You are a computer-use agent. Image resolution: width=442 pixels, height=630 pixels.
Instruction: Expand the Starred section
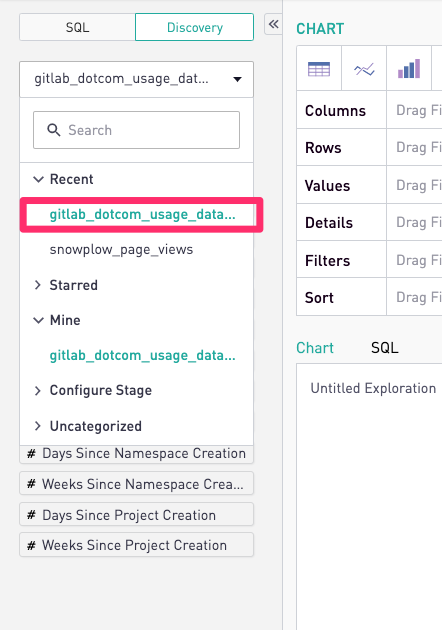point(38,285)
